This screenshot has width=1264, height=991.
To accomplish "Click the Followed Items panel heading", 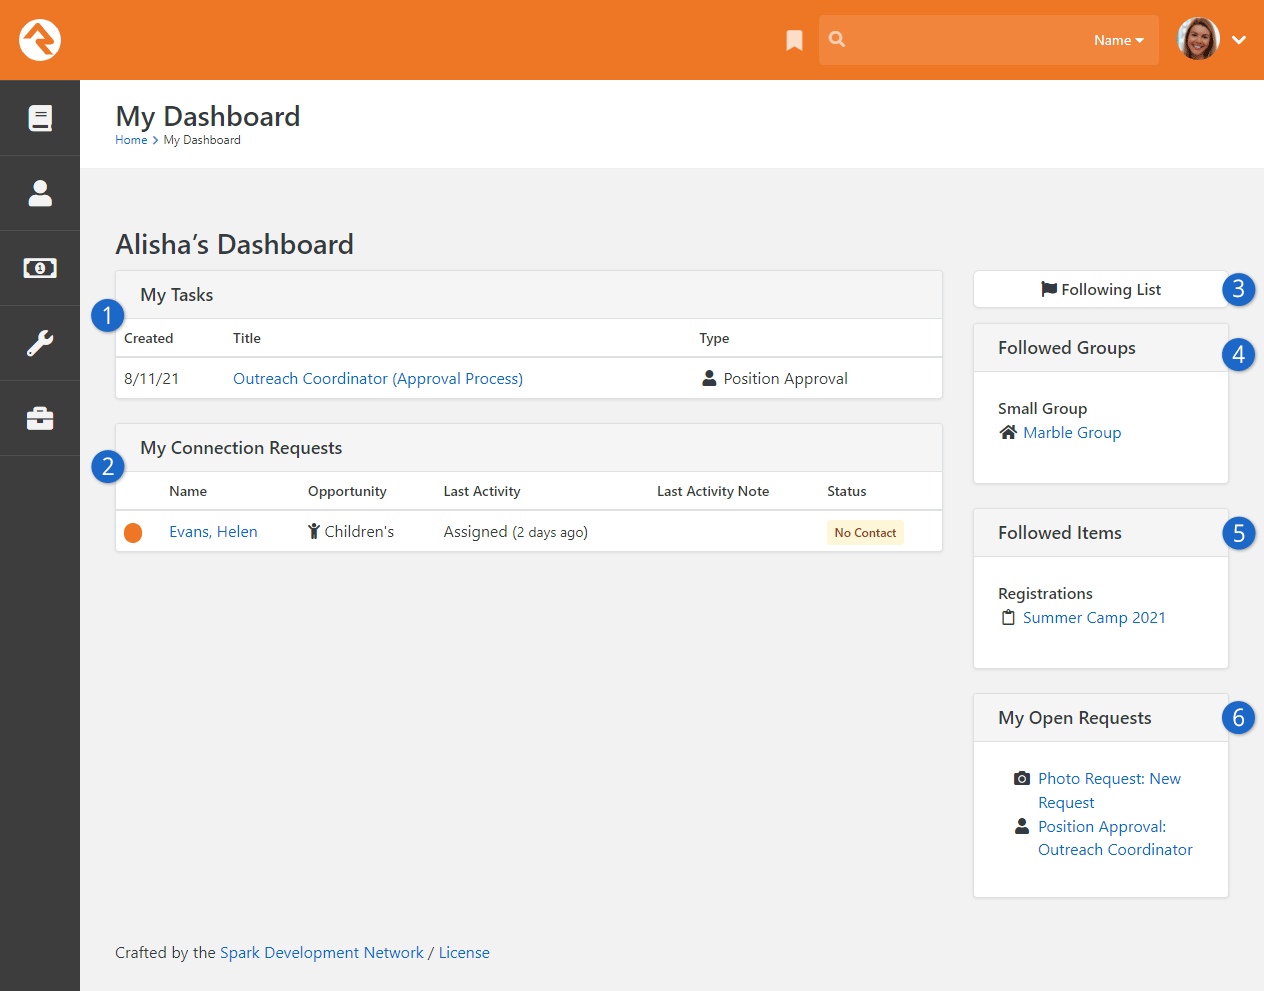I will (1060, 533).
